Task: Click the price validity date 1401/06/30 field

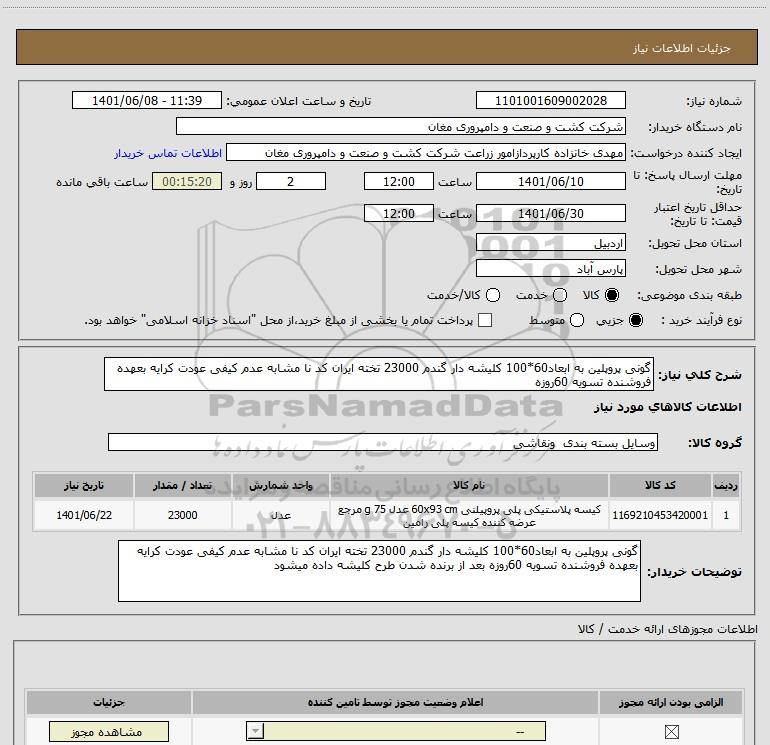Action: click(551, 213)
